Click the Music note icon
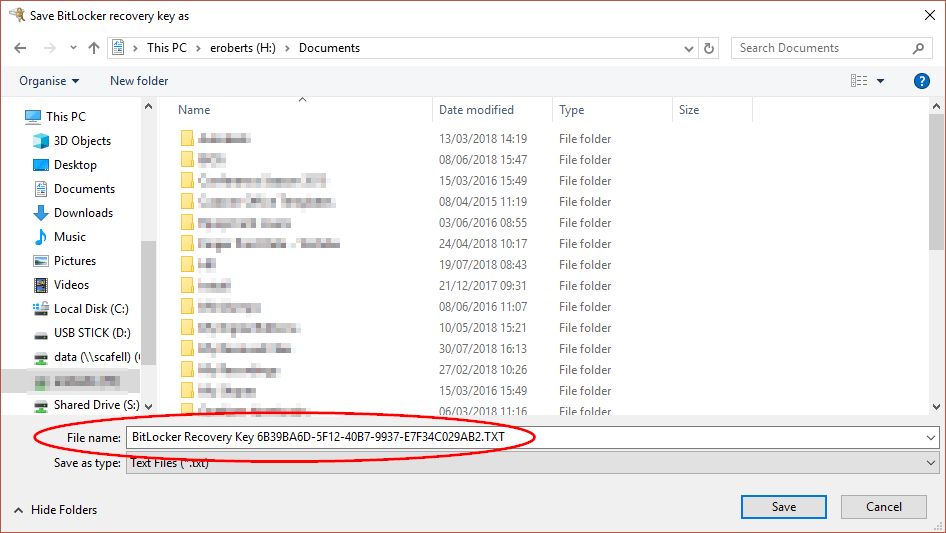946x533 pixels. [40, 237]
